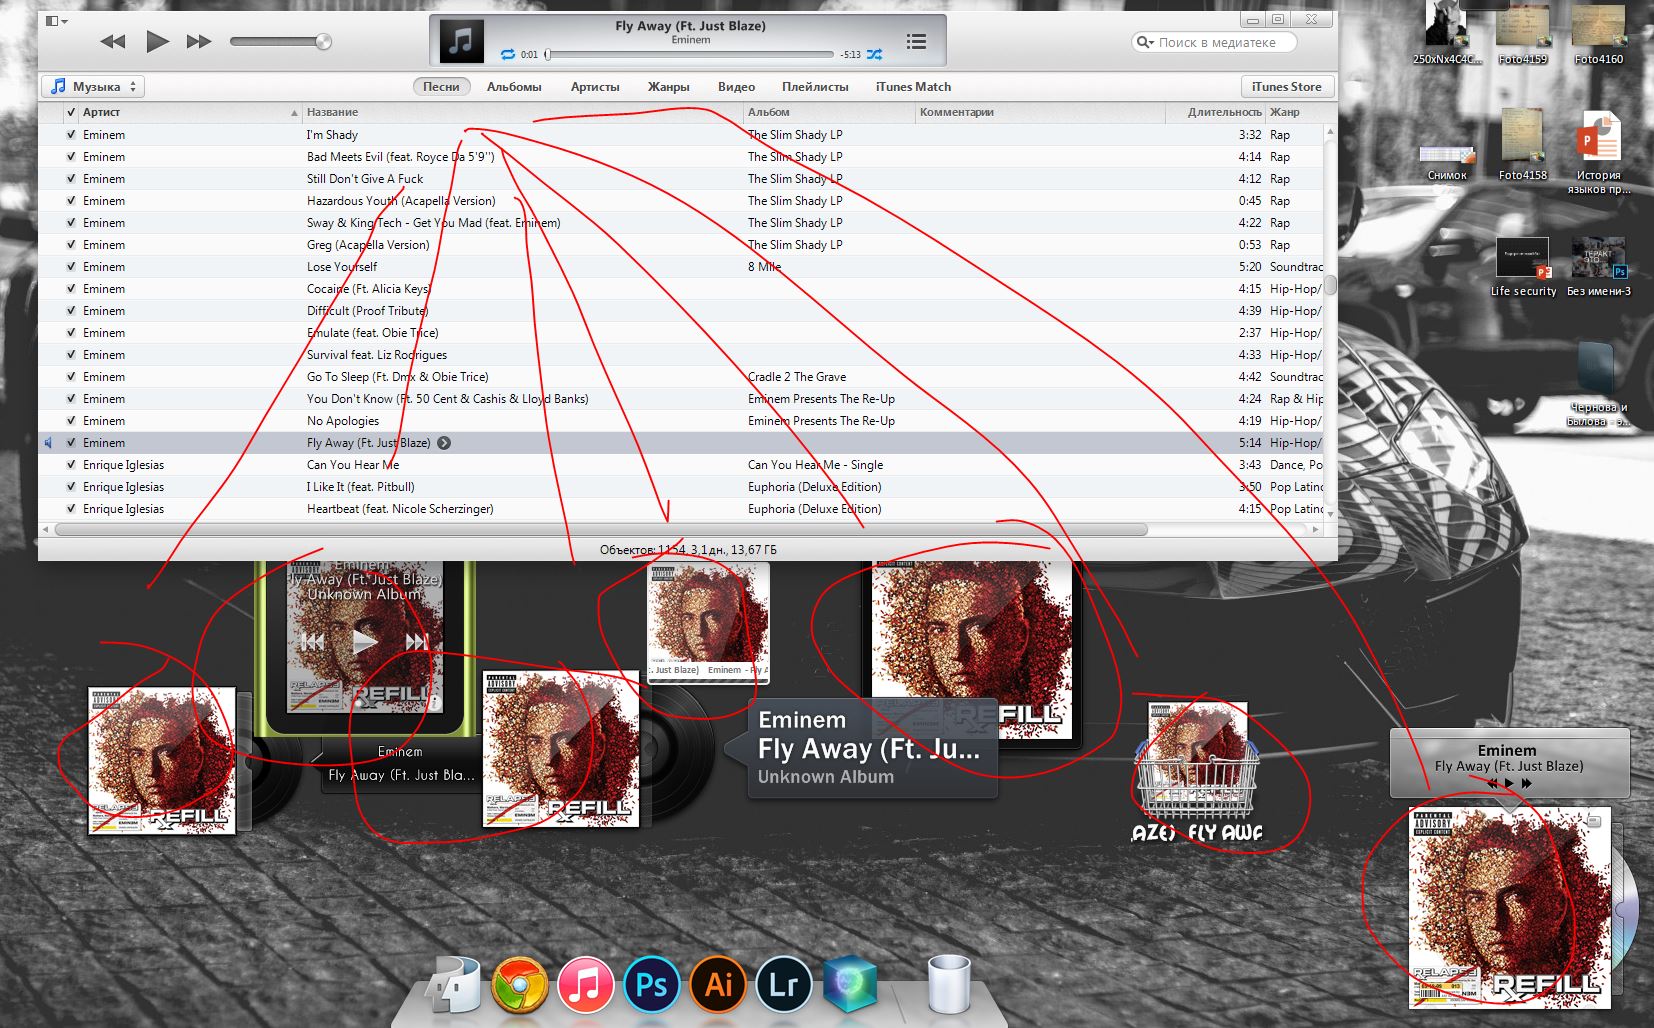
Task: Open the iTunes Match tab
Action: click(913, 87)
